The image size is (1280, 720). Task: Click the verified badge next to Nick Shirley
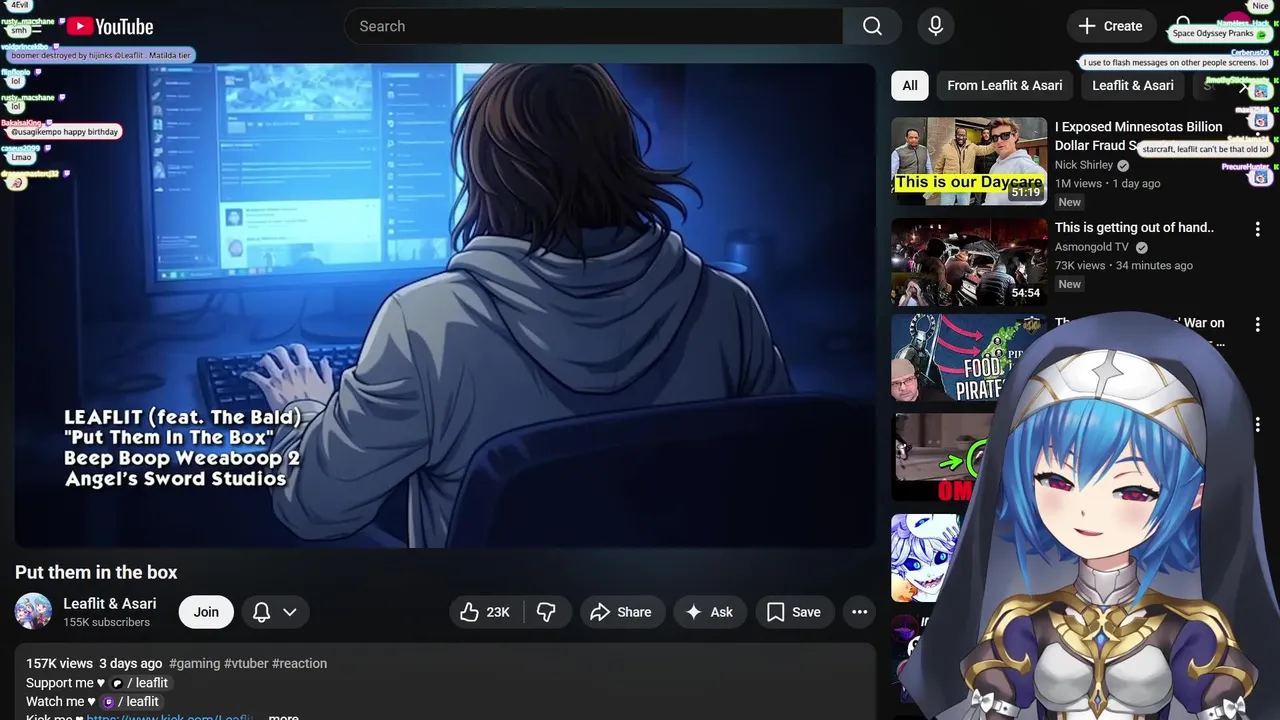(1123, 165)
